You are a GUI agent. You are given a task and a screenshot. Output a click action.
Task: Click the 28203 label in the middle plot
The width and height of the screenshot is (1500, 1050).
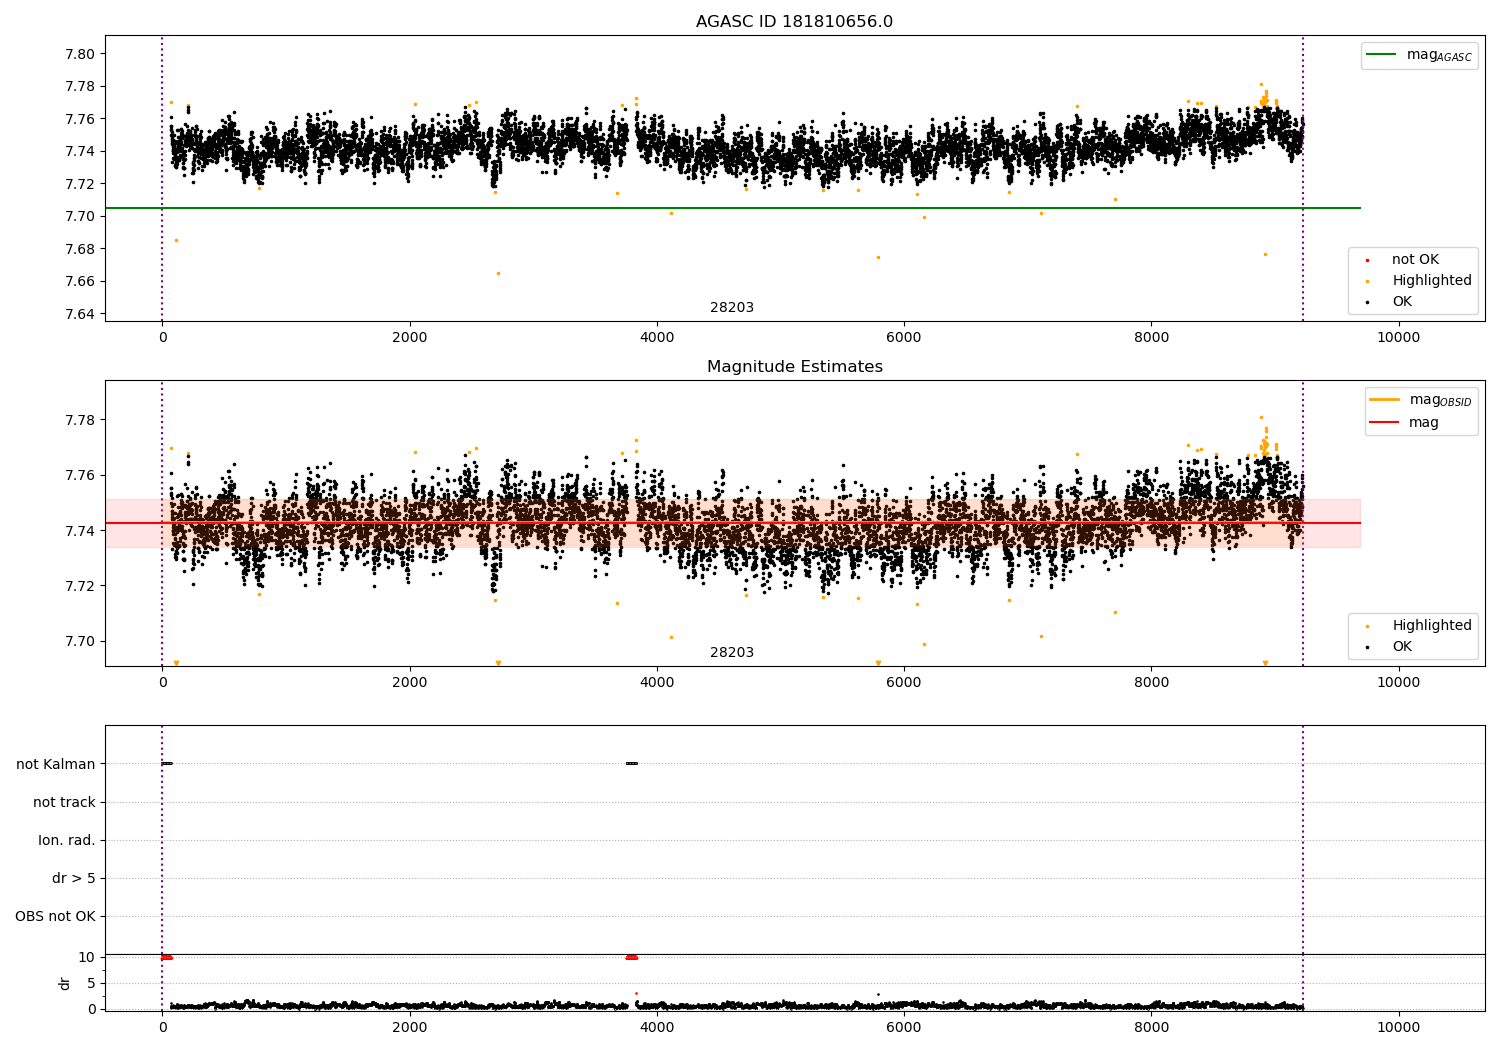coord(732,653)
